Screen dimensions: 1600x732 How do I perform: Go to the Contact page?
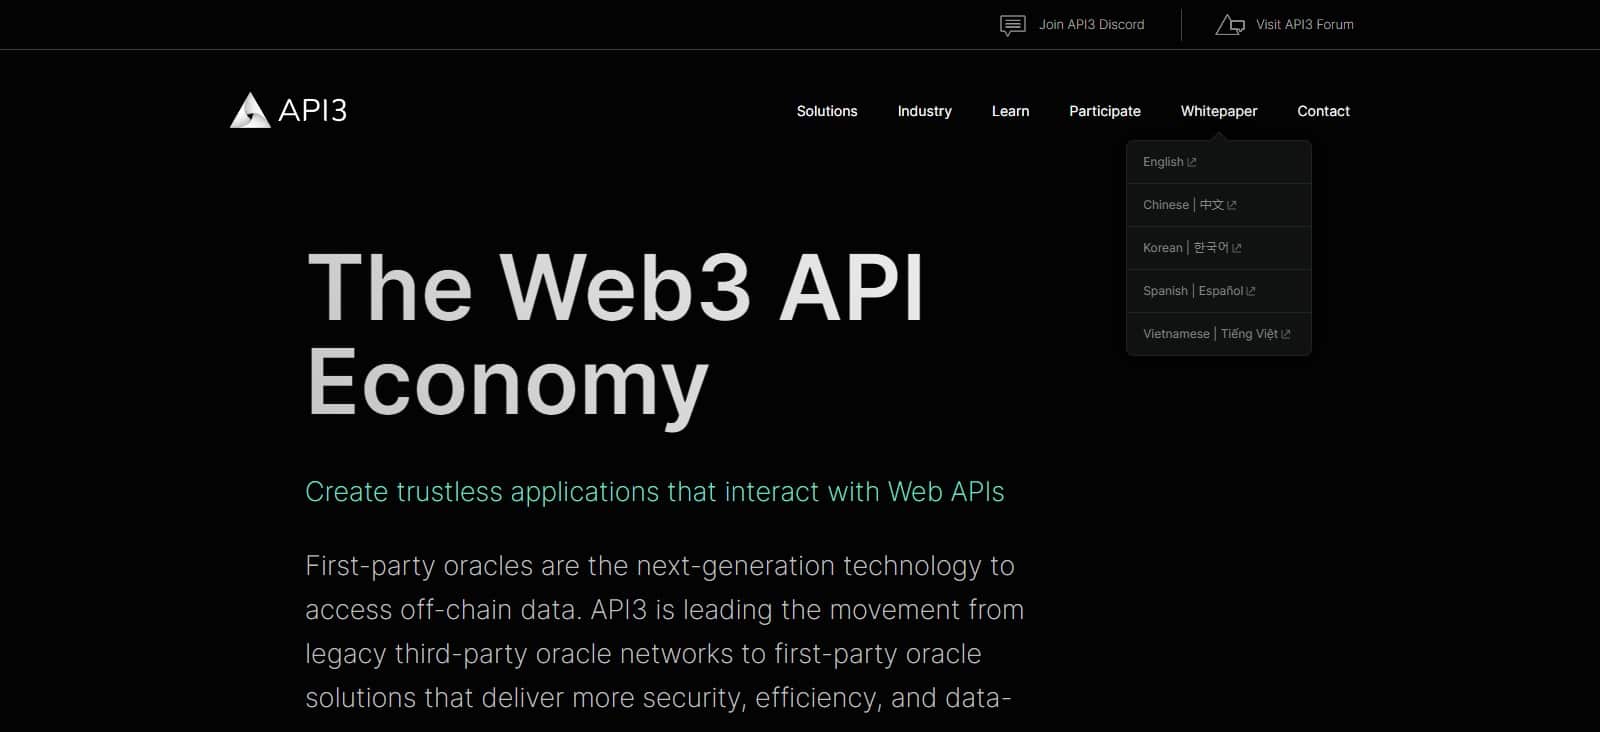pyautogui.click(x=1323, y=111)
